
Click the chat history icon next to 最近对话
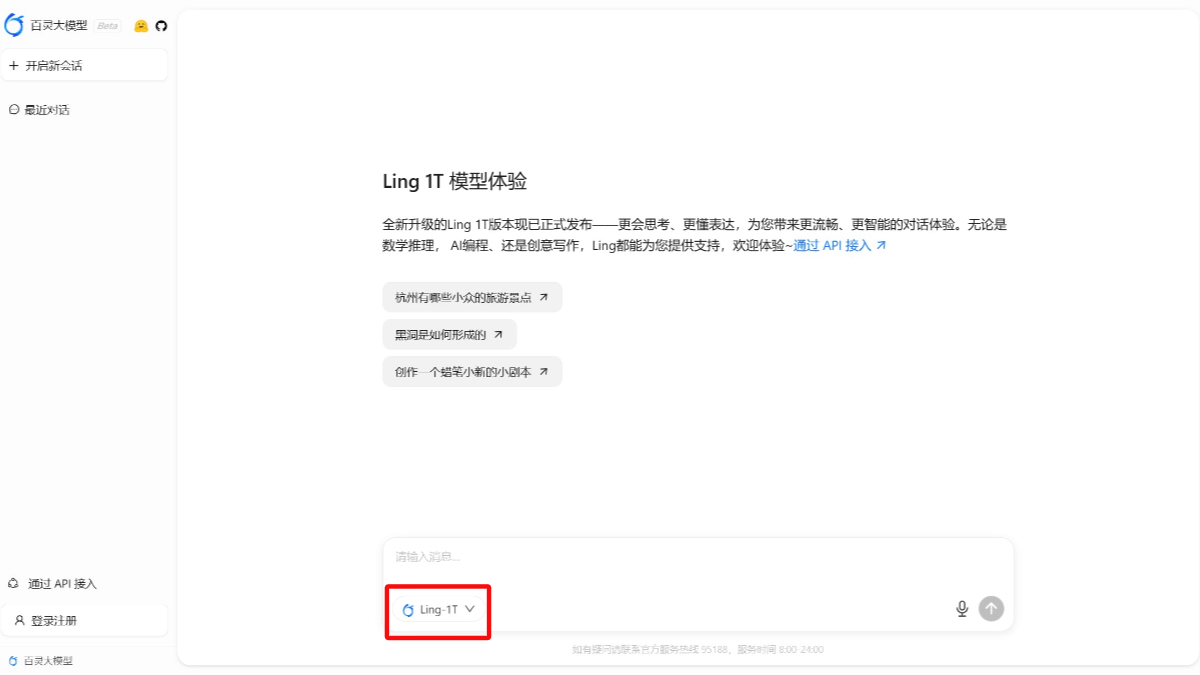tap(14, 109)
